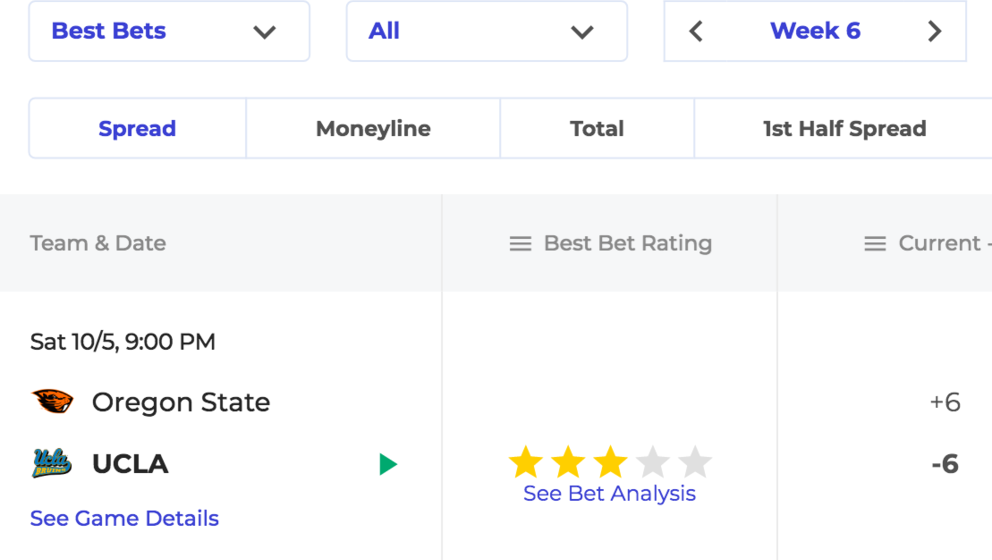992x560 pixels.
Task: Click the Week 6 label
Action: 815,31
